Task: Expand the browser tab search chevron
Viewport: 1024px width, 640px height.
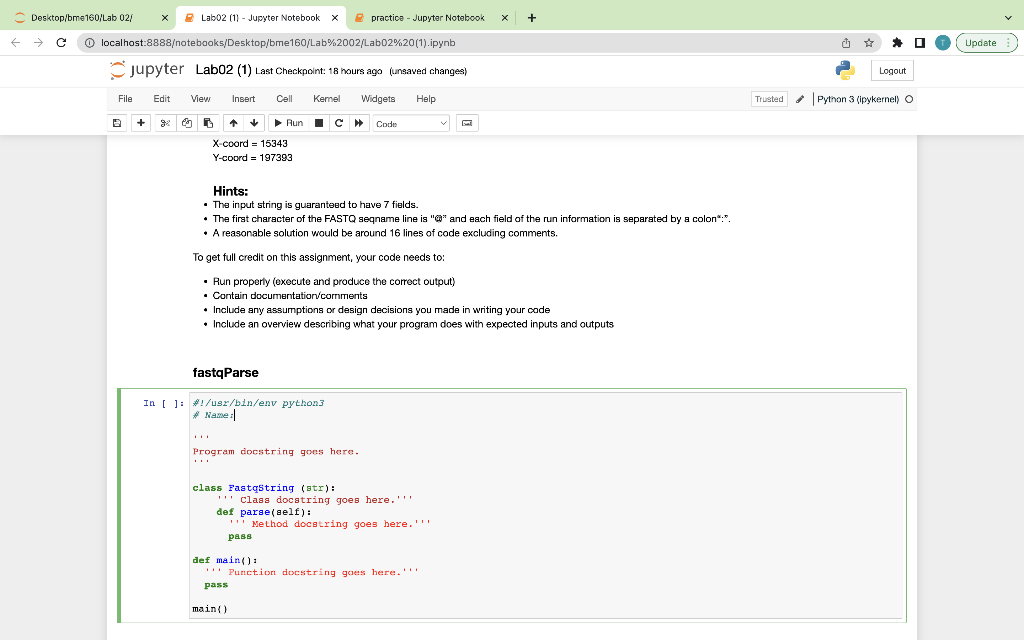Action: [1008, 16]
